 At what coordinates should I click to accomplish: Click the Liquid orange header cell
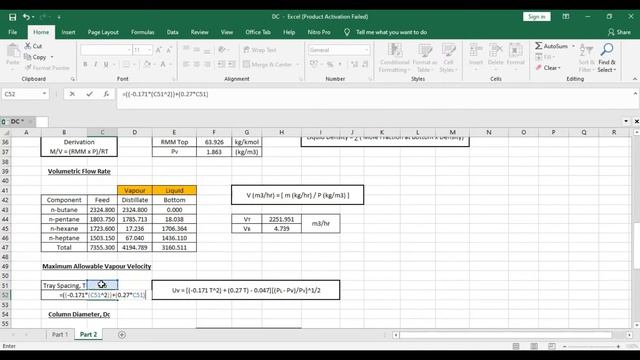[x=174, y=191]
